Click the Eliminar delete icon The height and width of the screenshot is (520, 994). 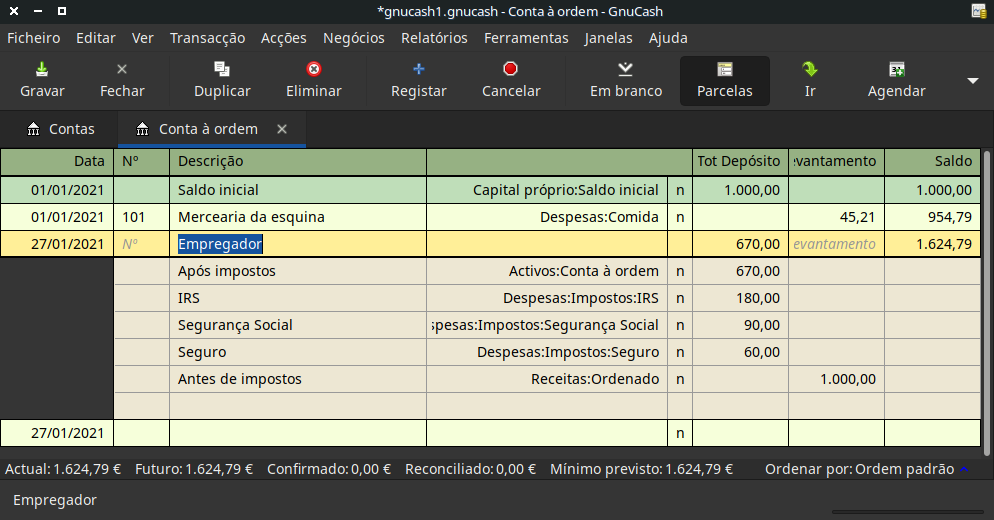point(314,70)
